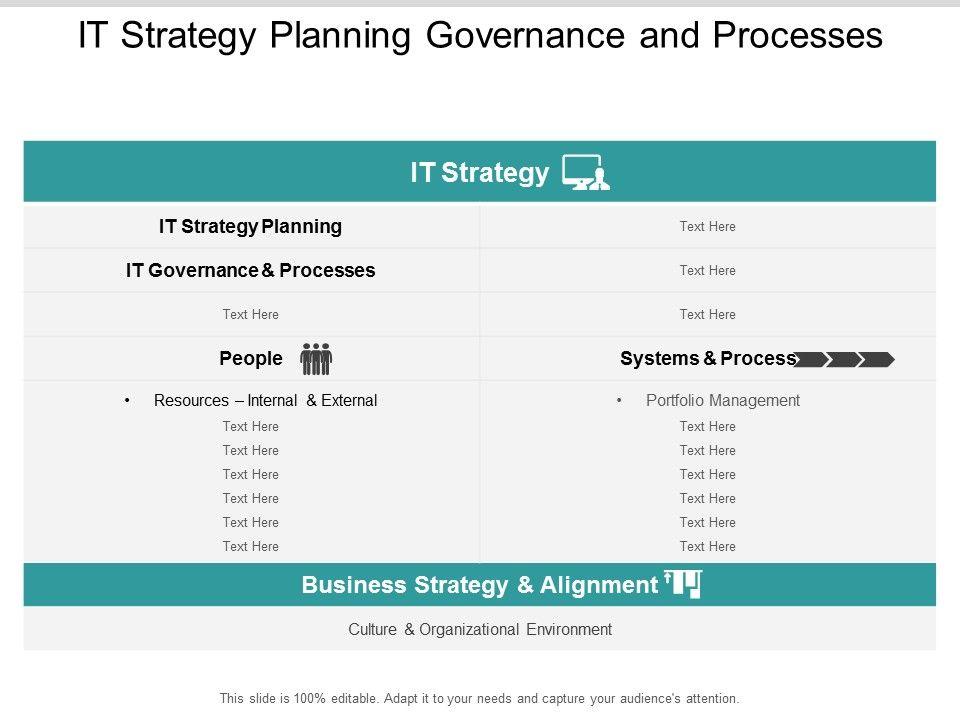The image size is (960, 720).
Task: Select first Text Here under Resources bullet
Action: [x=250, y=427]
